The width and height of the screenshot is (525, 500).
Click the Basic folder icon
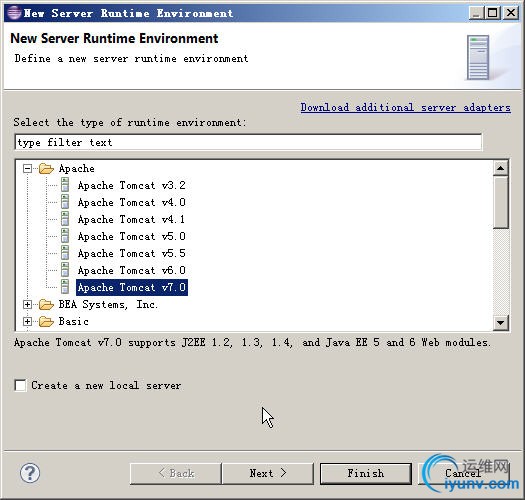(46, 322)
